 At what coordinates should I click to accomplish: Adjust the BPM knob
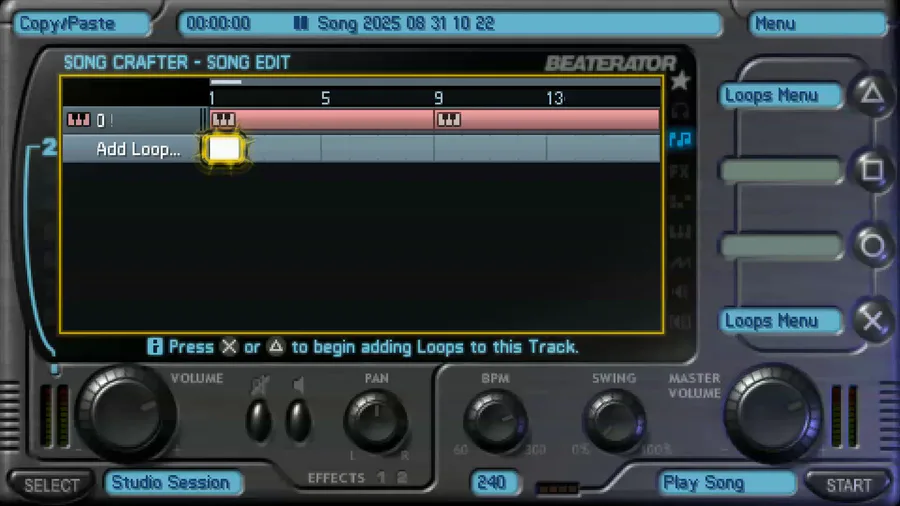495,422
